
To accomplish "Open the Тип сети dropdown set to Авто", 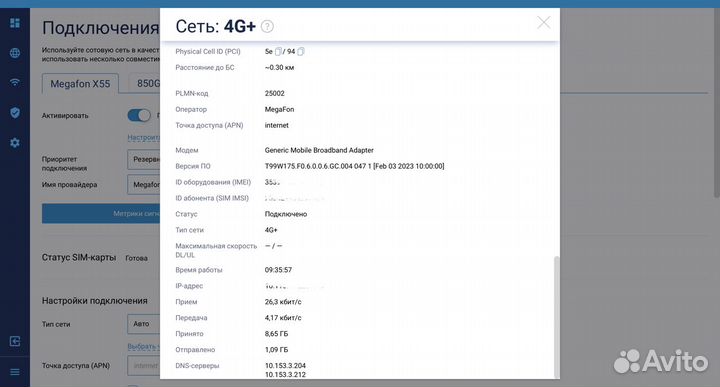I will (144, 324).
